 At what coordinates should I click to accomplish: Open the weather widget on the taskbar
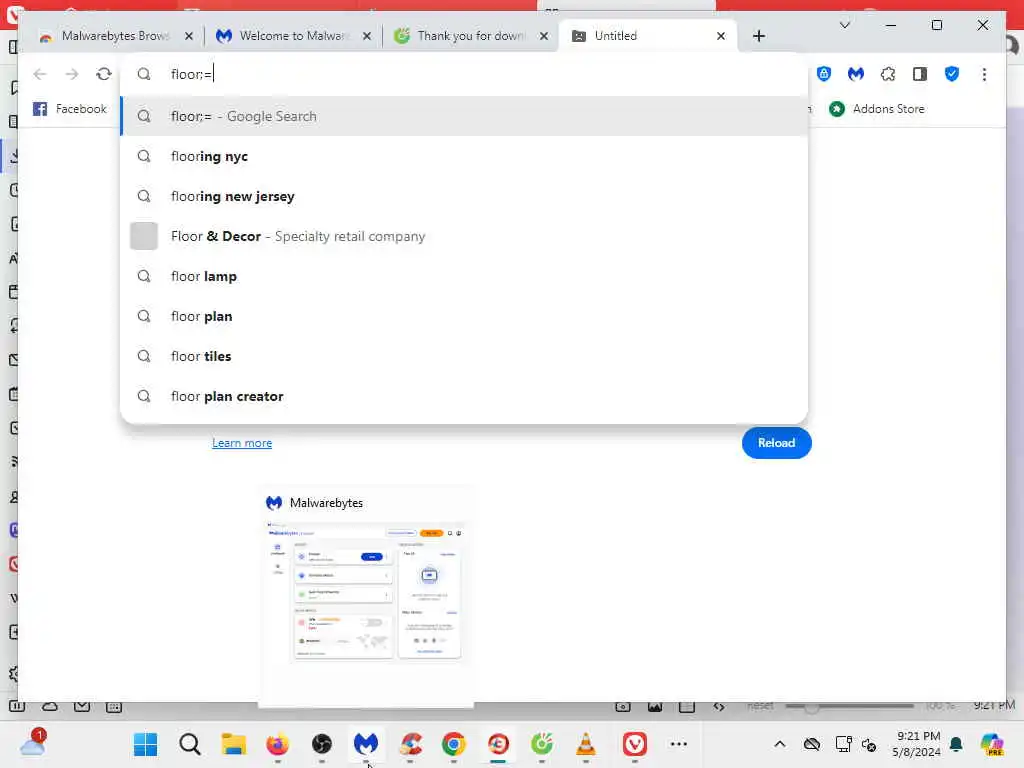point(33,743)
